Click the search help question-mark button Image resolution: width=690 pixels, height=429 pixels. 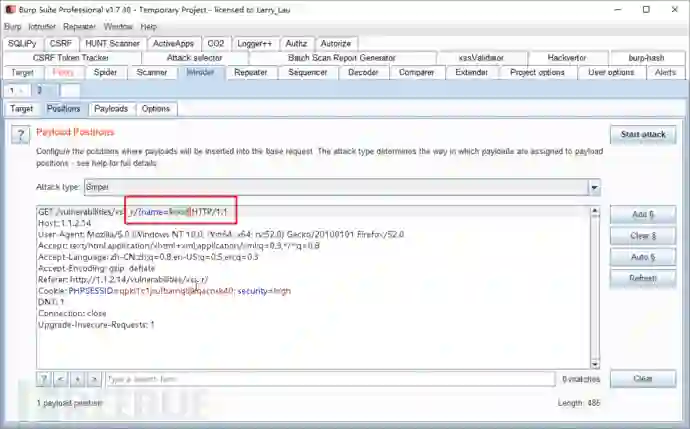(44, 379)
